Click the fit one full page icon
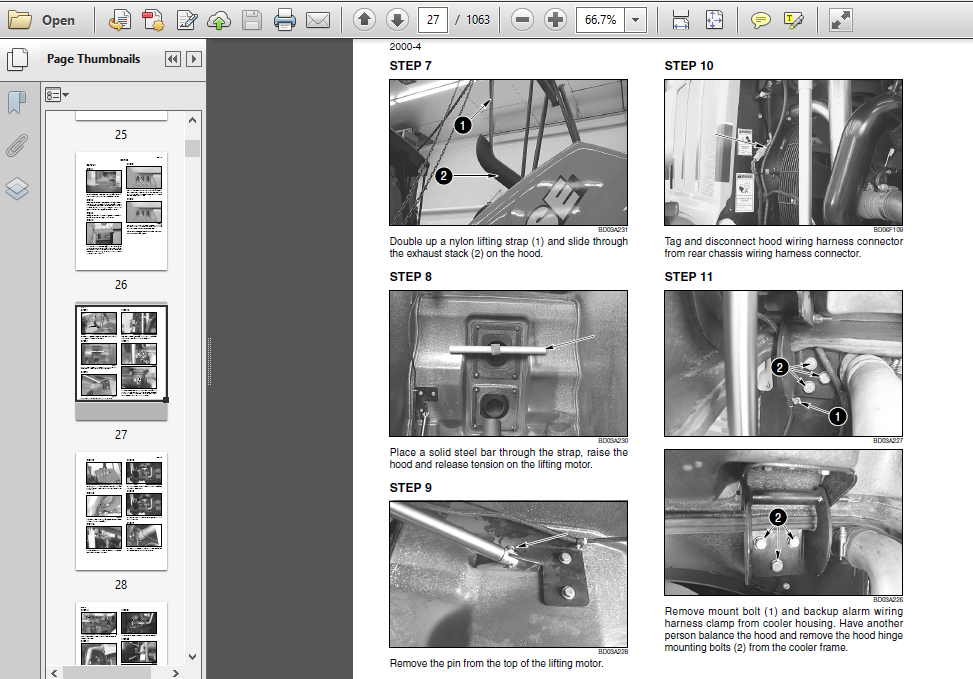Image resolution: width=973 pixels, height=679 pixels. tap(714, 20)
